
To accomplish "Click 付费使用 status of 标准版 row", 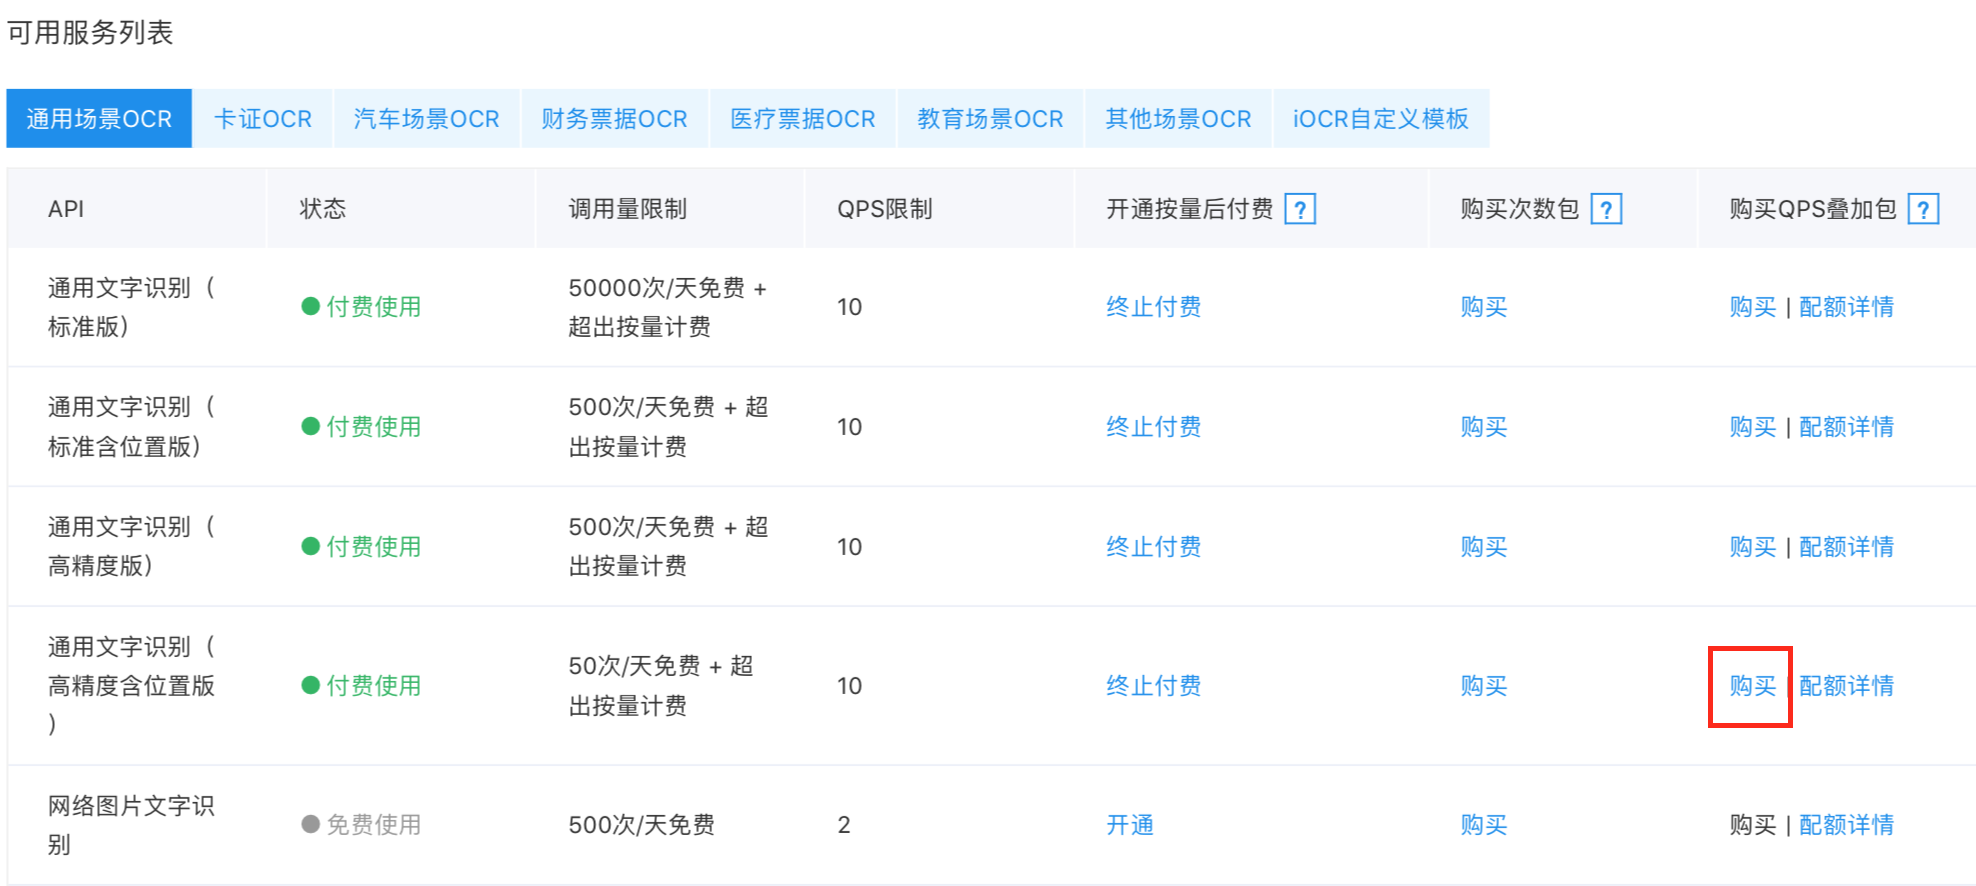I will pyautogui.click(x=361, y=307).
